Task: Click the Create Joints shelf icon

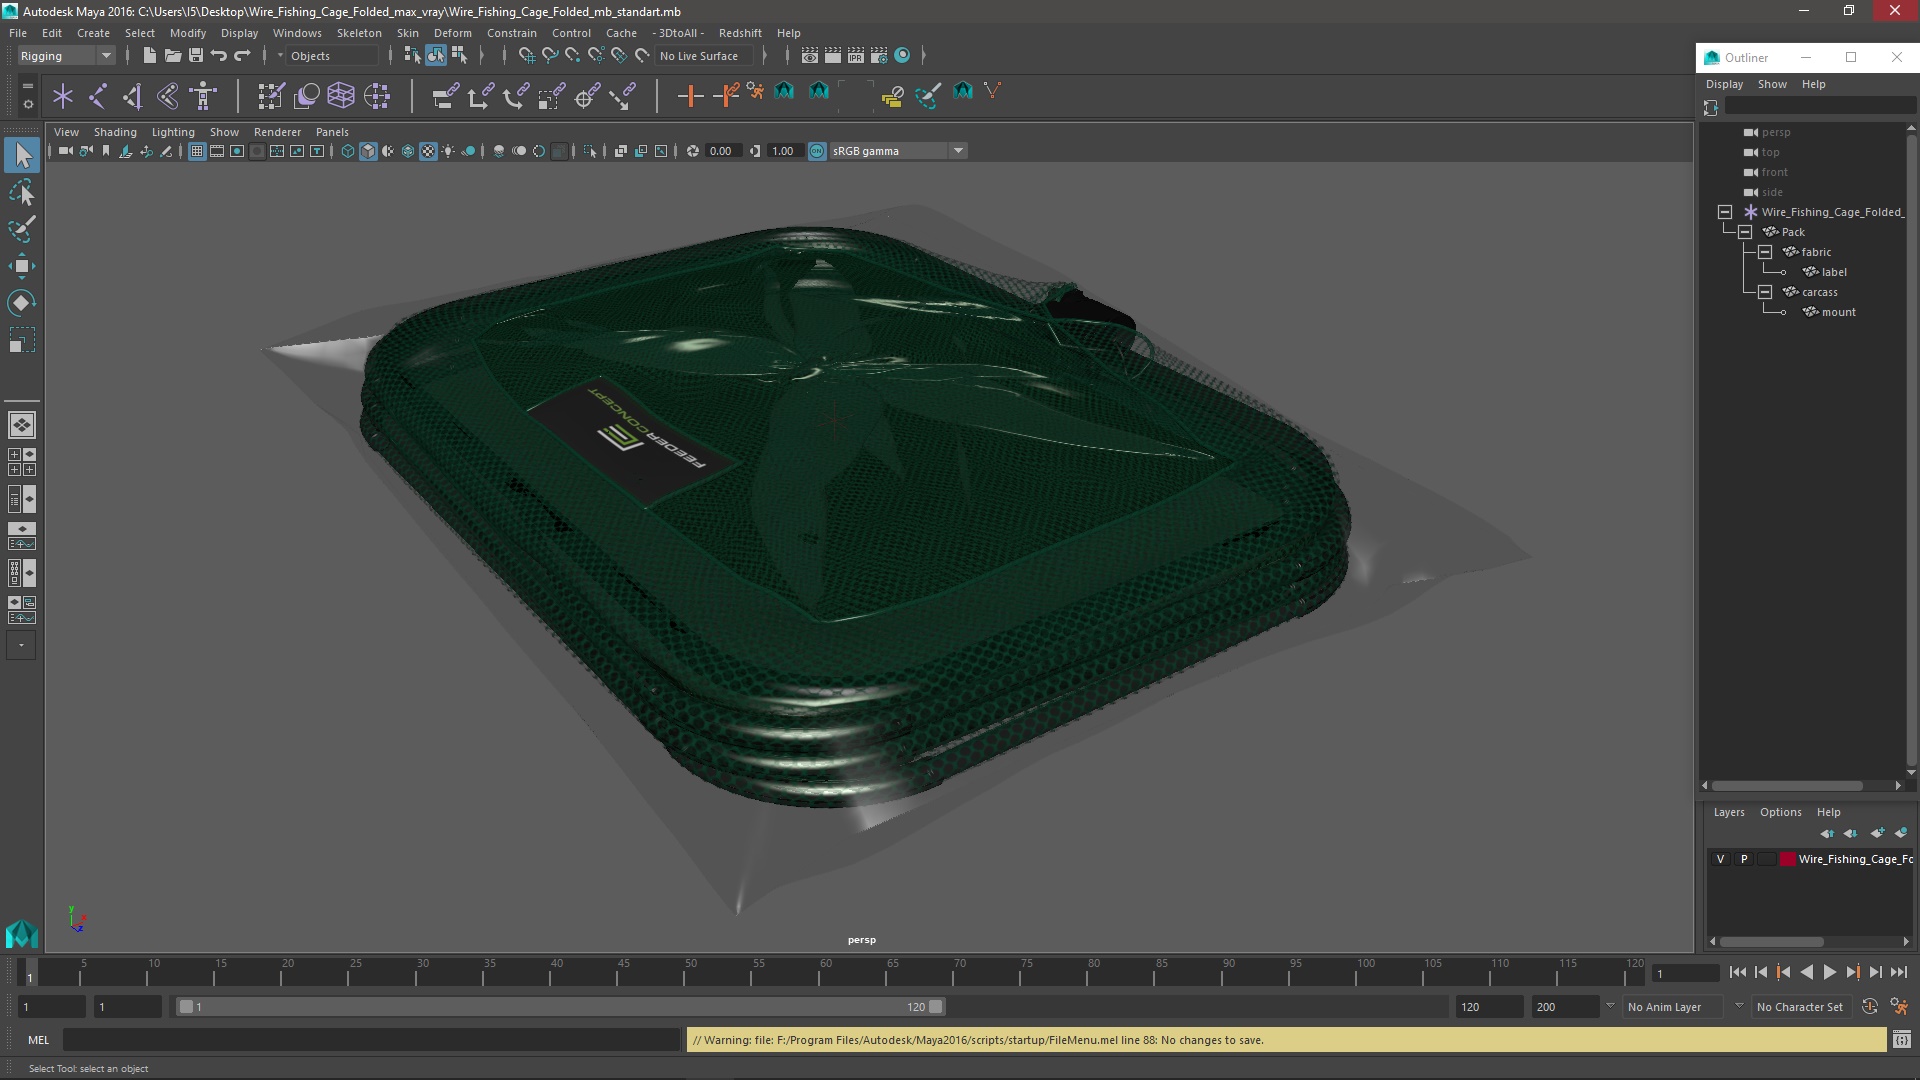Action: coord(98,96)
